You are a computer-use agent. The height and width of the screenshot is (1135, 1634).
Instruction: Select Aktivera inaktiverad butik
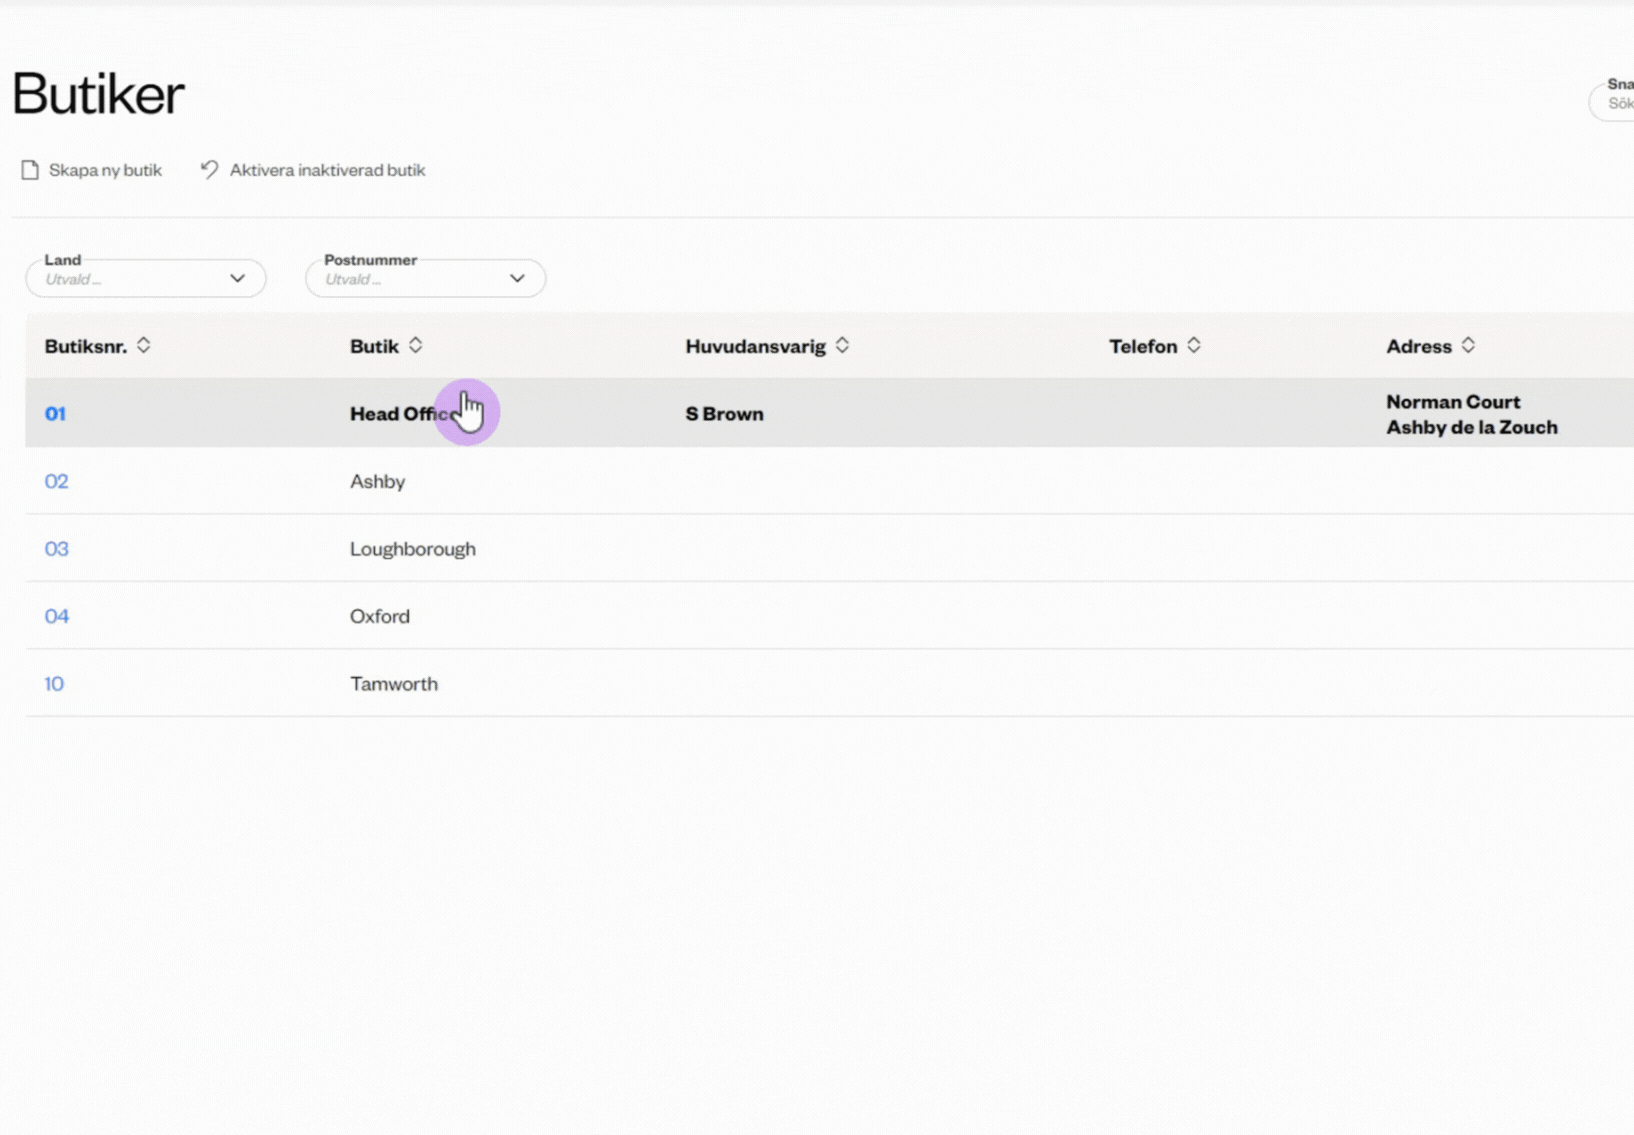tap(327, 169)
